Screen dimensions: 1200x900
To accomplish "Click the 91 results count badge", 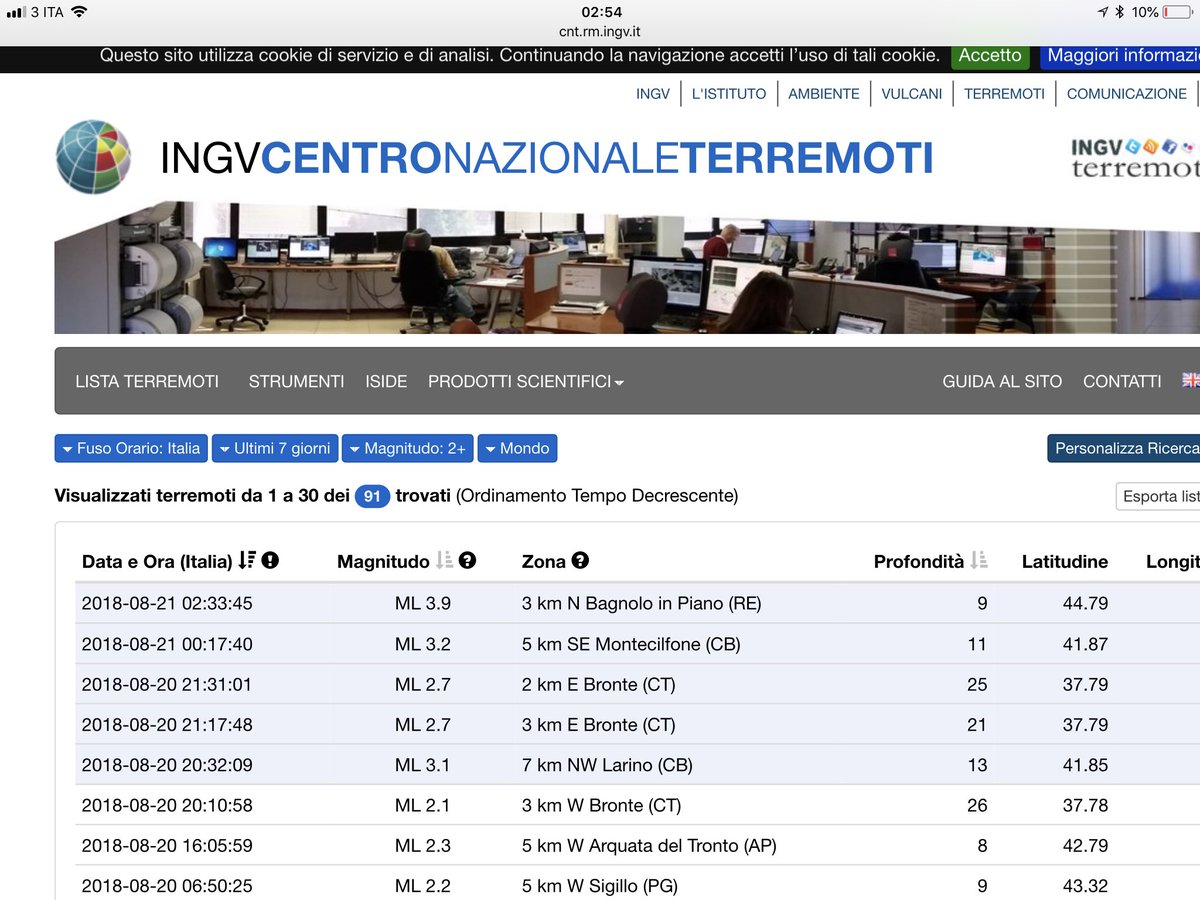I will click(x=371, y=496).
